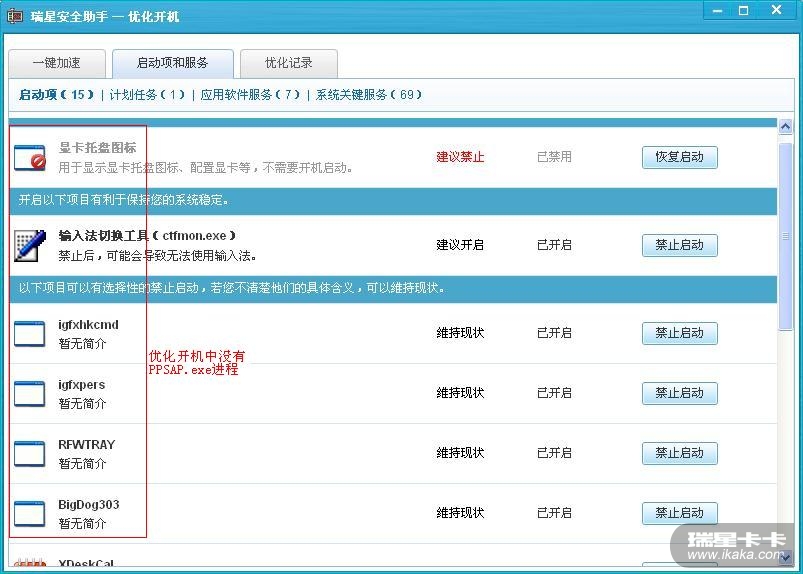Show the 系统关键服务 (69) list
This screenshot has width=803, height=574.
pyautogui.click(x=369, y=95)
